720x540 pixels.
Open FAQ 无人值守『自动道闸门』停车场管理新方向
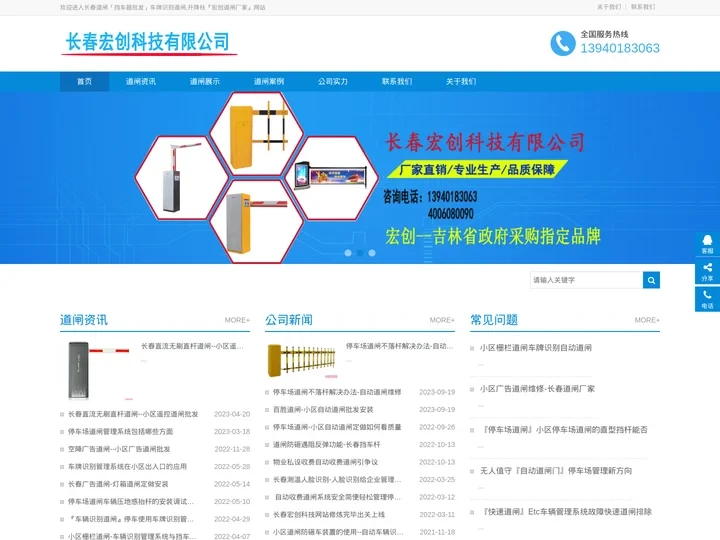click(x=556, y=471)
